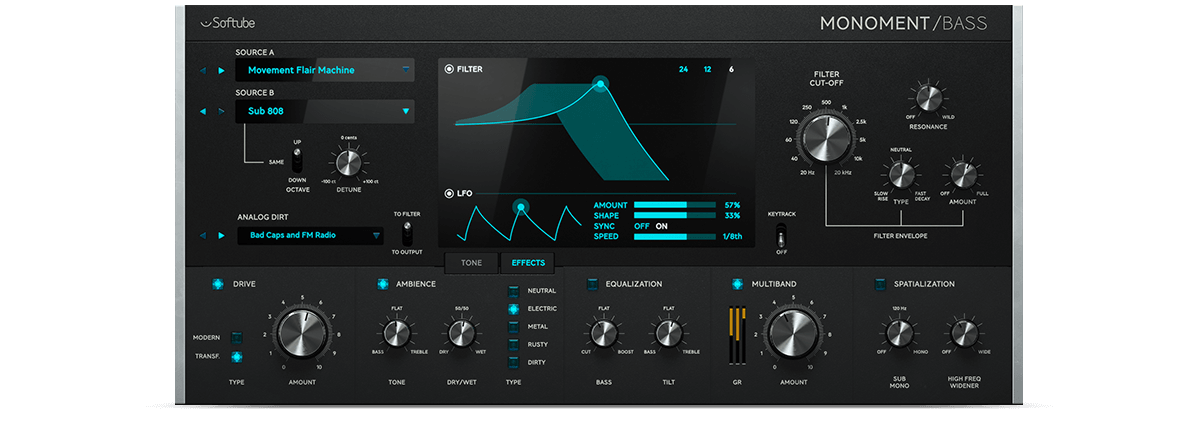
Task: Select the 24 dB filter slope
Action: pyautogui.click(x=683, y=69)
